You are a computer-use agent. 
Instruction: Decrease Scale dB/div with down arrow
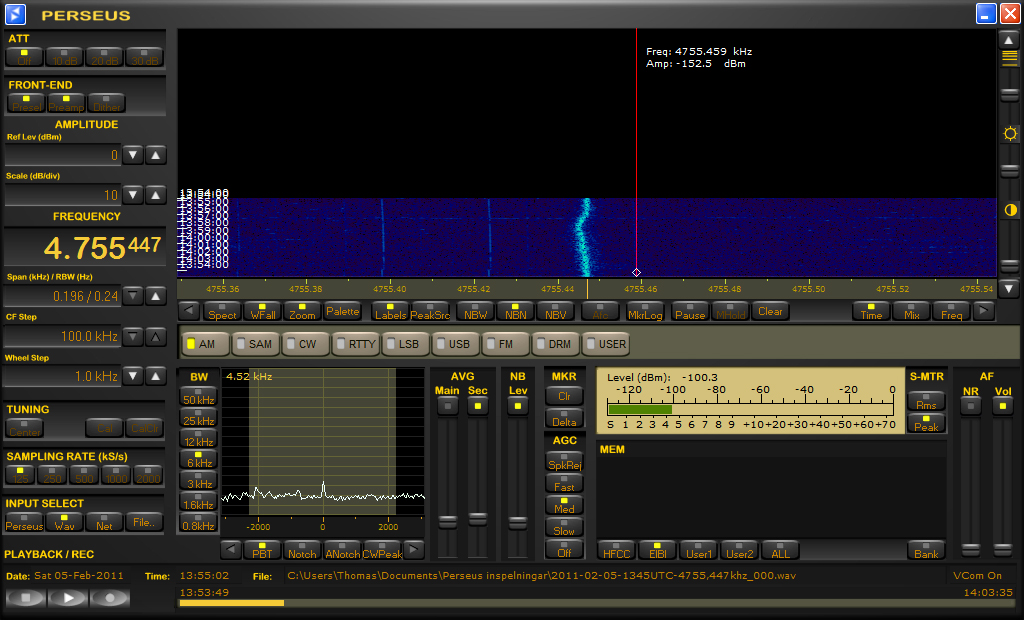tap(133, 195)
